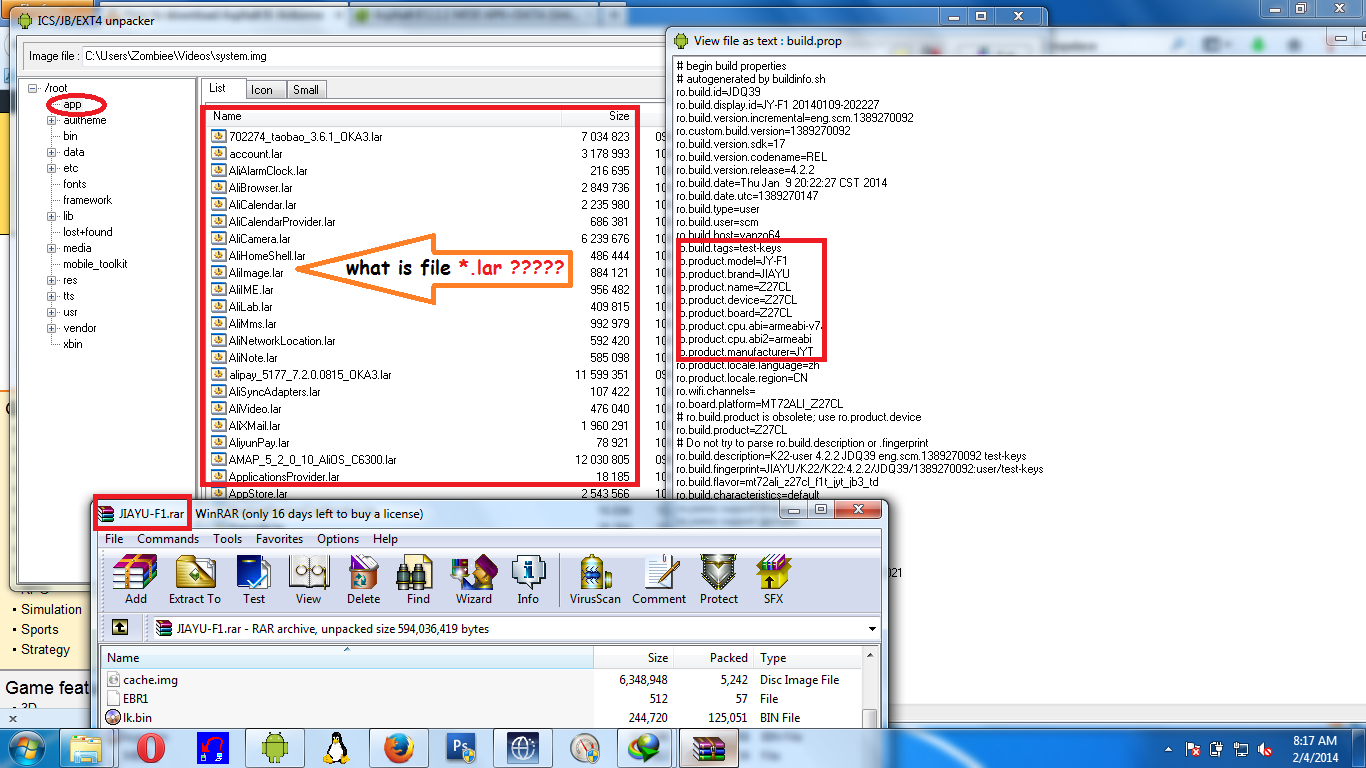The height and width of the screenshot is (768, 1366).
Task: Open the Favorites menu
Action: pyautogui.click(x=279, y=538)
